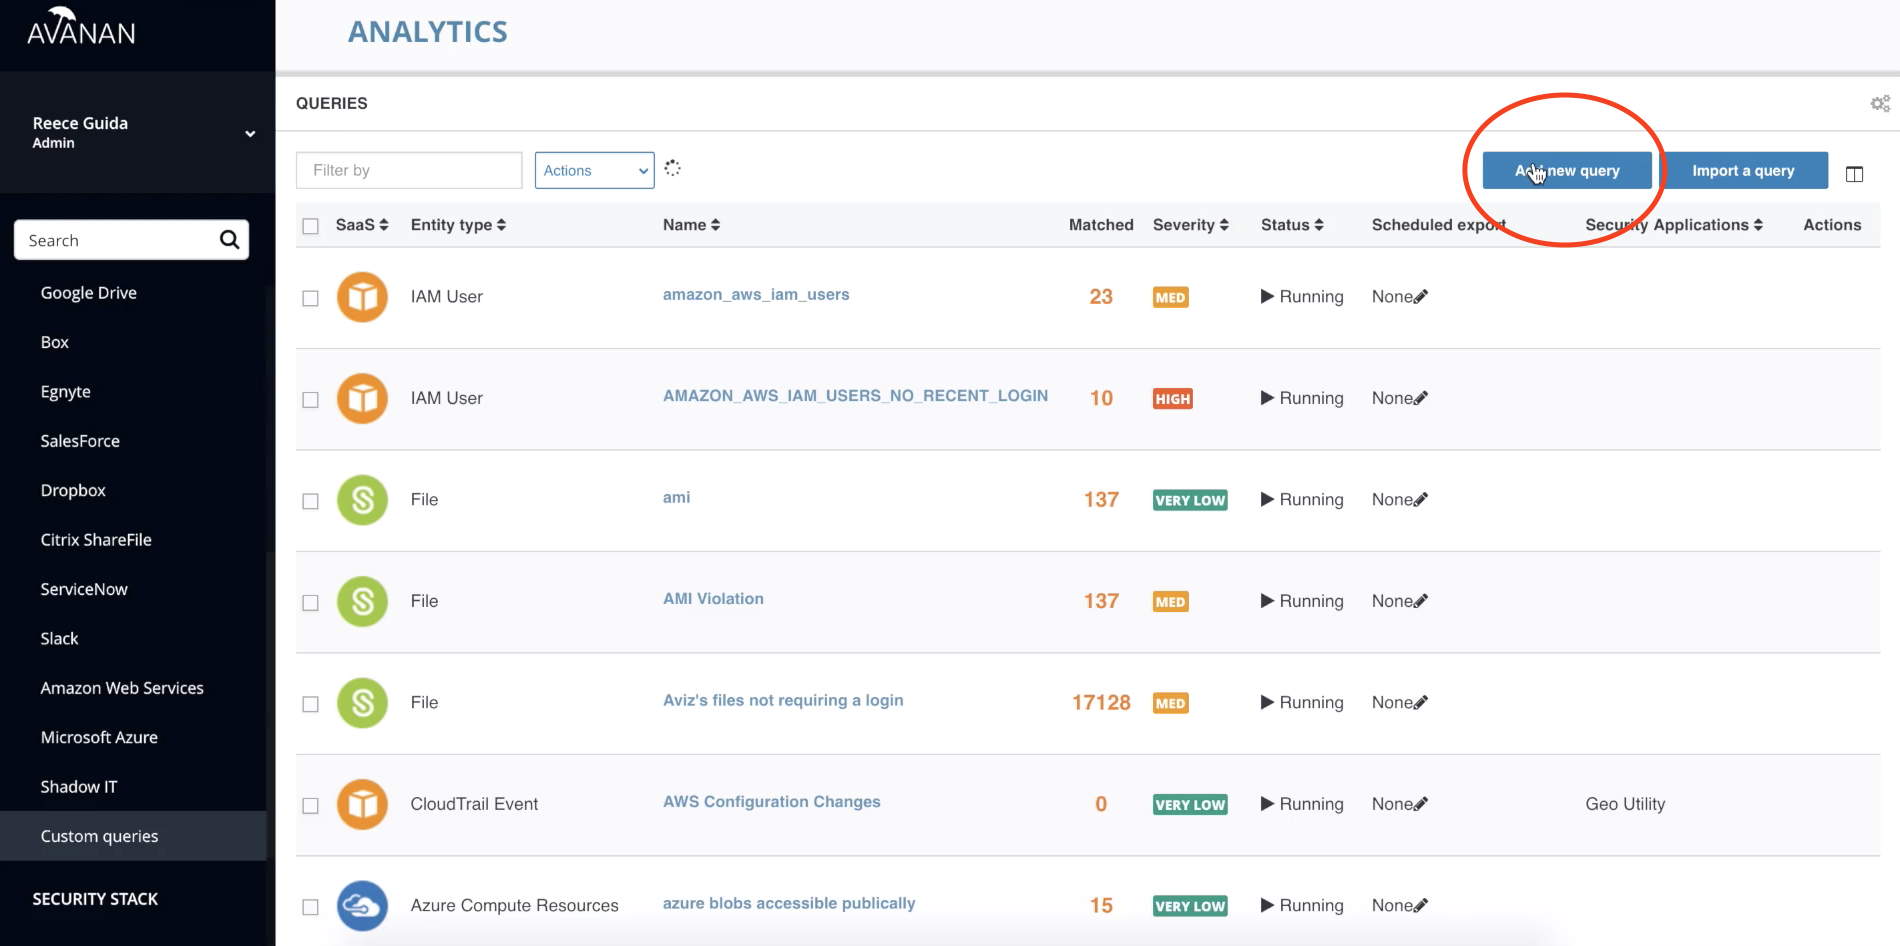Click the green S icon for Aviz's files
1900x946 pixels.
(362, 703)
